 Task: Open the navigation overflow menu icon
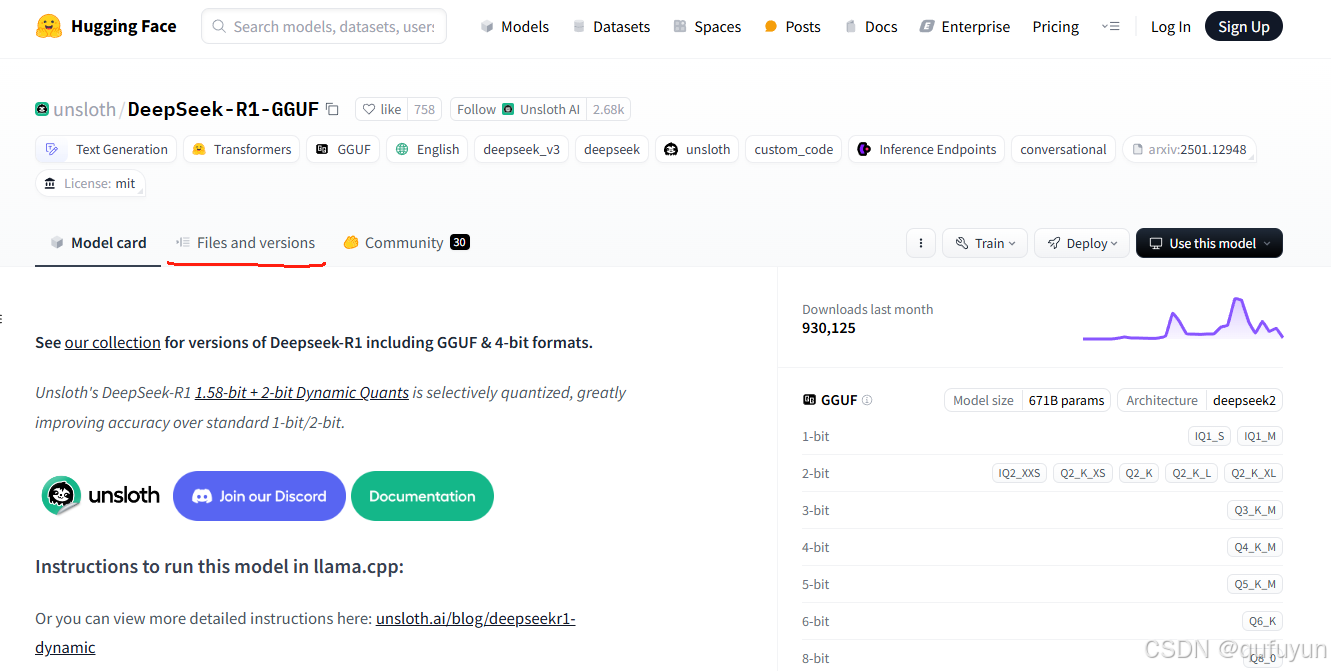pos(1110,27)
